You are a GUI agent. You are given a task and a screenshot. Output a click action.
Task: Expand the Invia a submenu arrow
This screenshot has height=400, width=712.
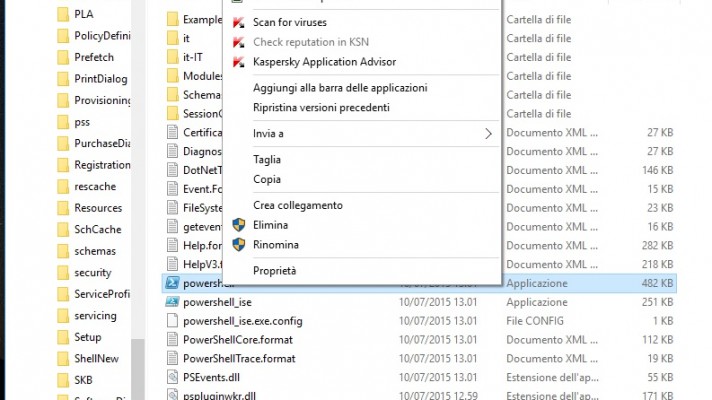(x=488, y=133)
